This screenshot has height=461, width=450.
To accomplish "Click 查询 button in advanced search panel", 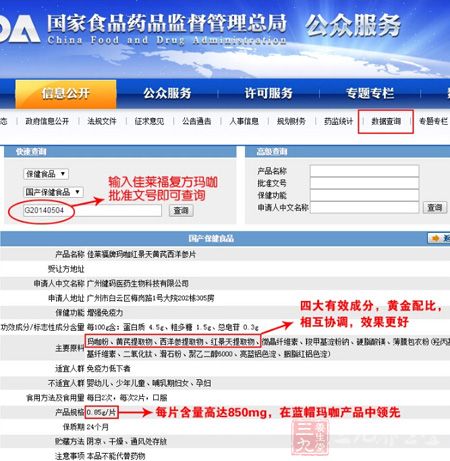I will tap(435, 208).
